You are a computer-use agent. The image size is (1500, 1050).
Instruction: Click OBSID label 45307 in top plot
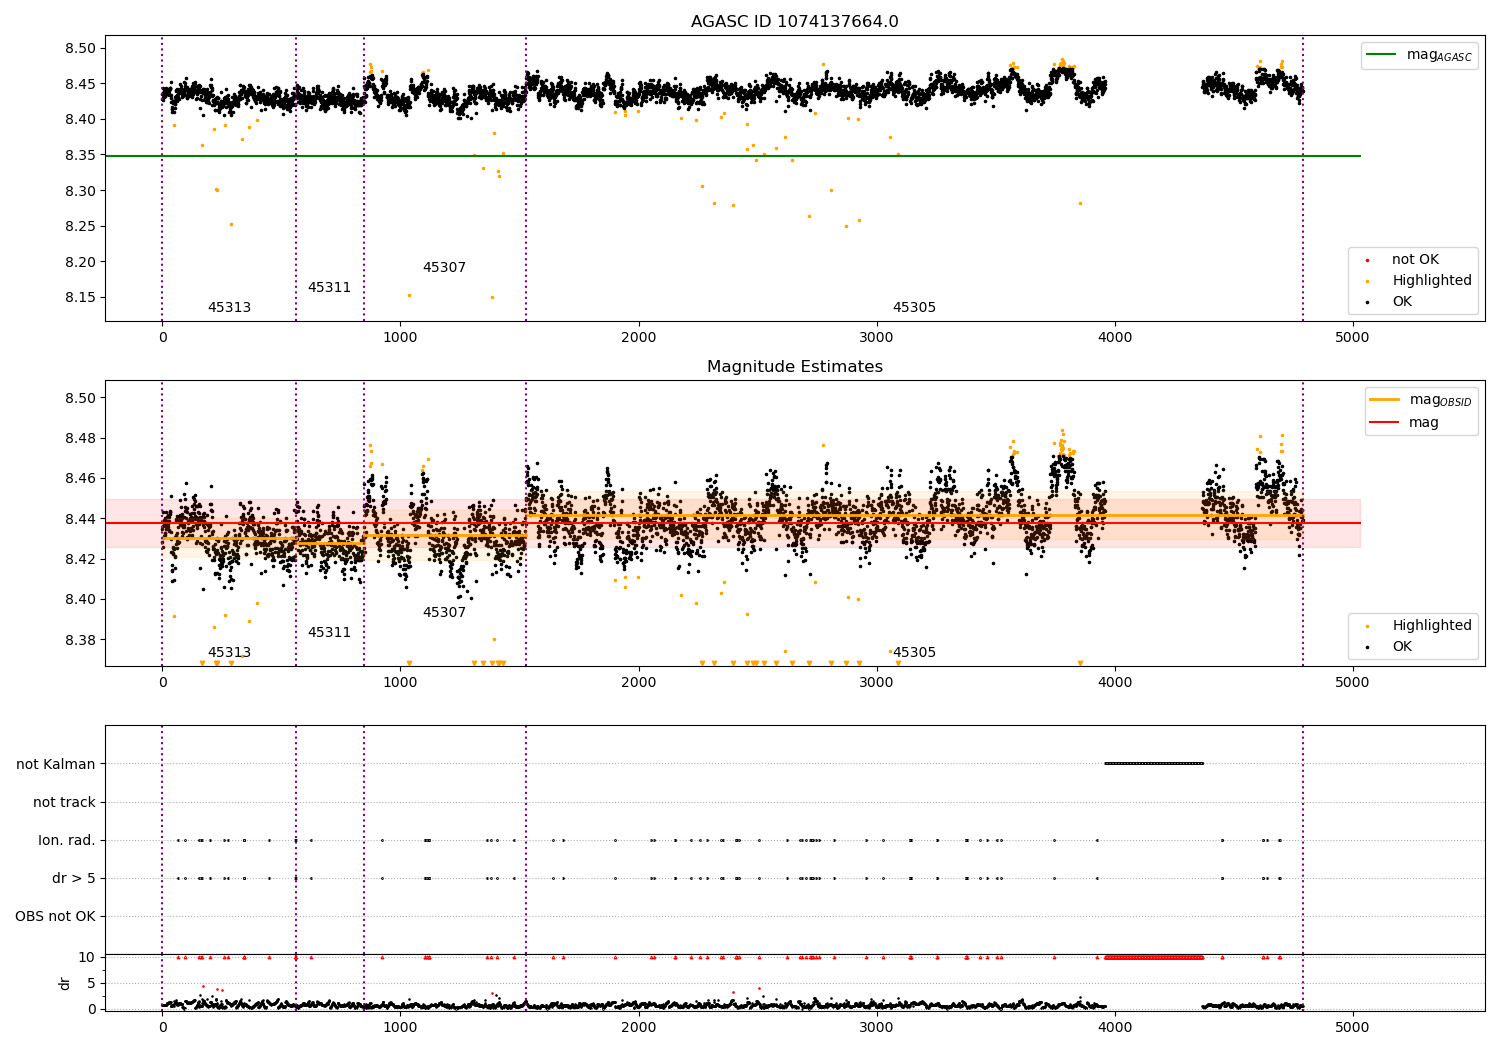pyautogui.click(x=444, y=268)
